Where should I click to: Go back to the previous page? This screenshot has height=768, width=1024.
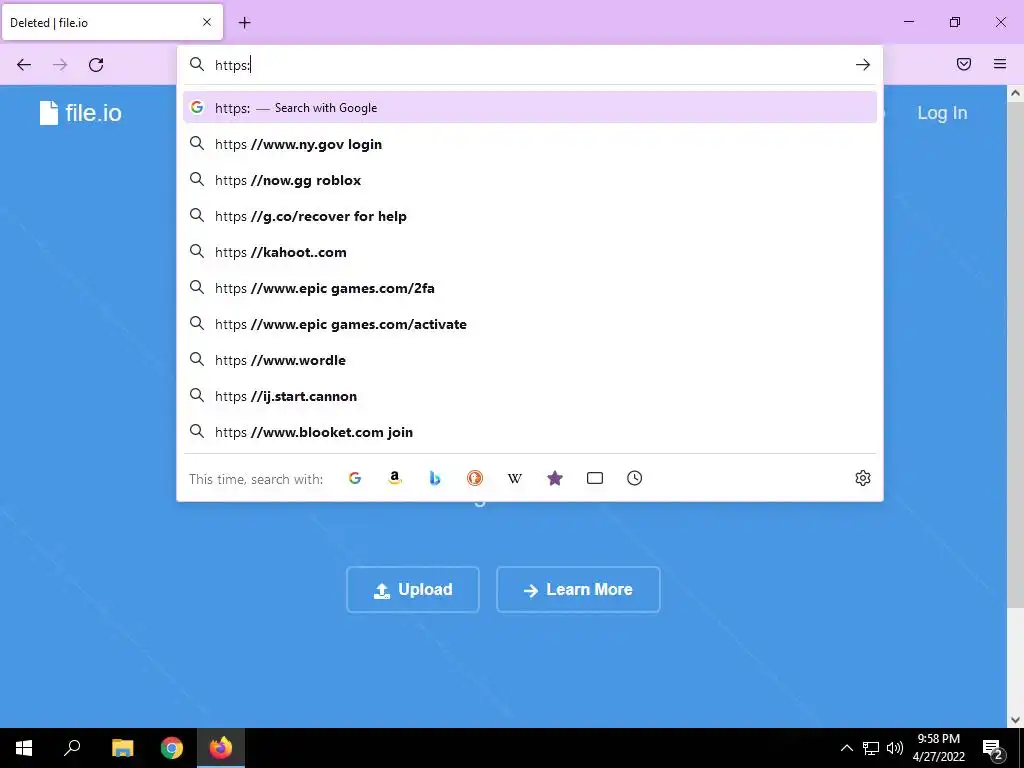tap(24, 65)
